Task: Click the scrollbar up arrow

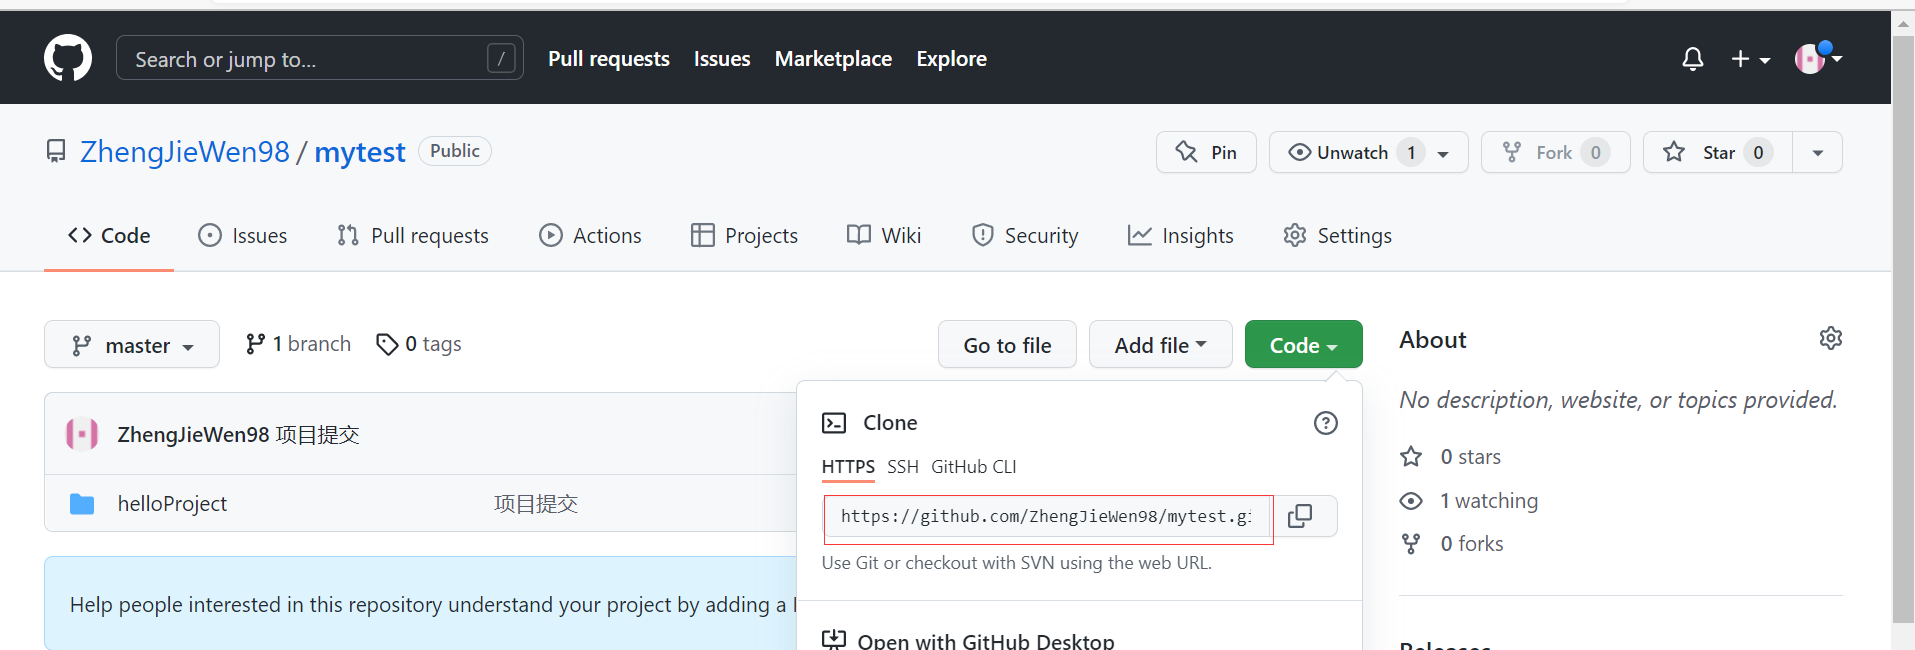Action: click(1903, 22)
